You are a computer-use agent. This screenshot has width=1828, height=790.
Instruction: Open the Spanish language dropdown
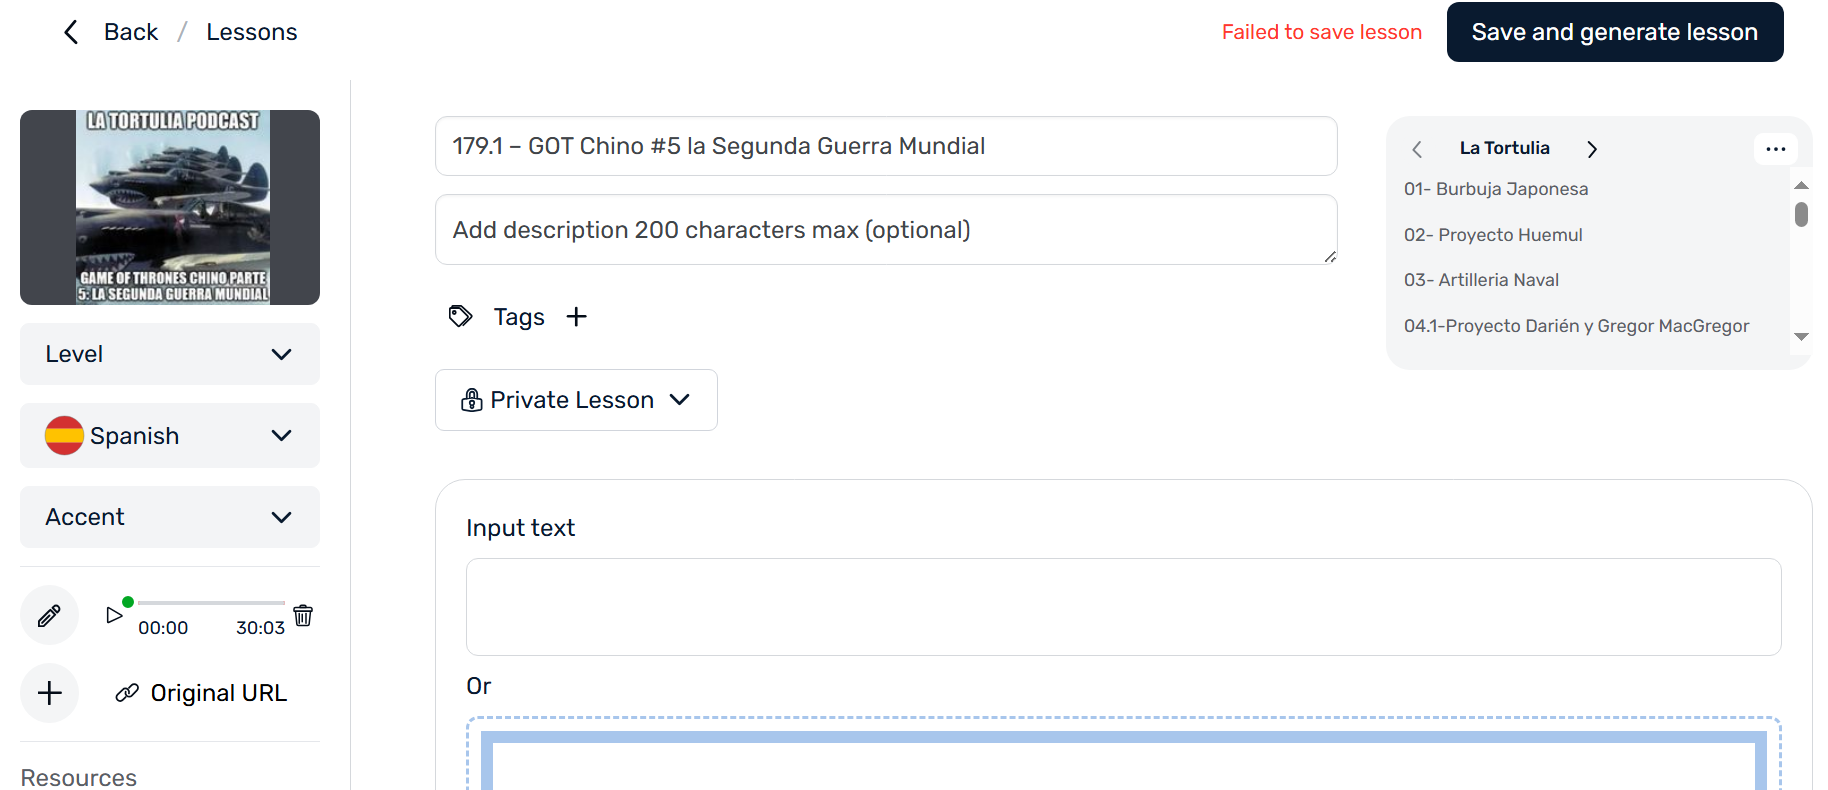(x=170, y=436)
